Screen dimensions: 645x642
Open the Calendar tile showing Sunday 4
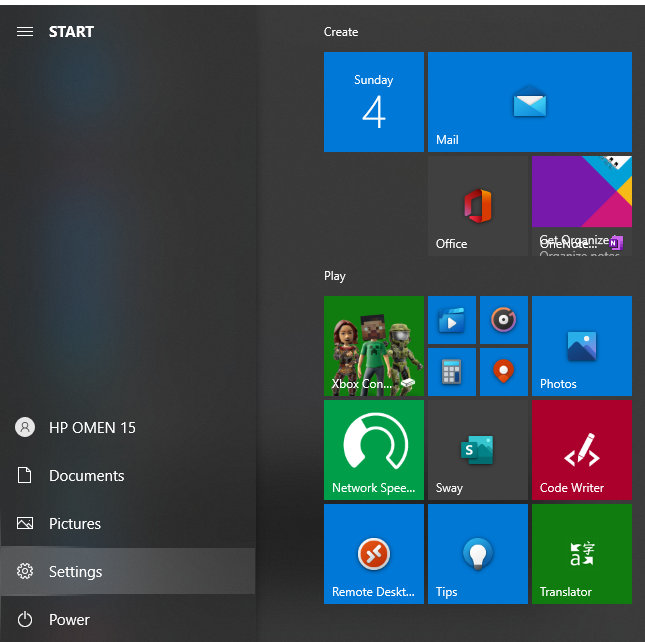coord(373,102)
